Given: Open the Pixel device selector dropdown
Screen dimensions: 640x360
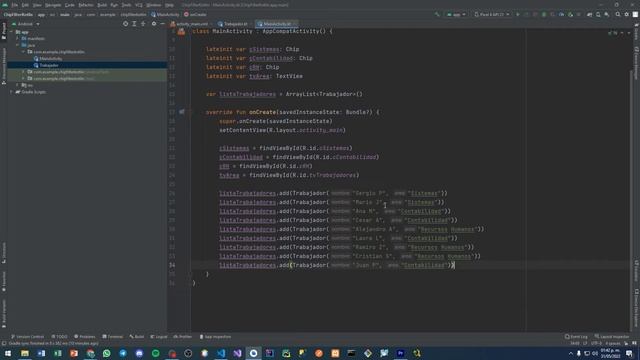Looking at the screenshot, I should tap(492, 14).
